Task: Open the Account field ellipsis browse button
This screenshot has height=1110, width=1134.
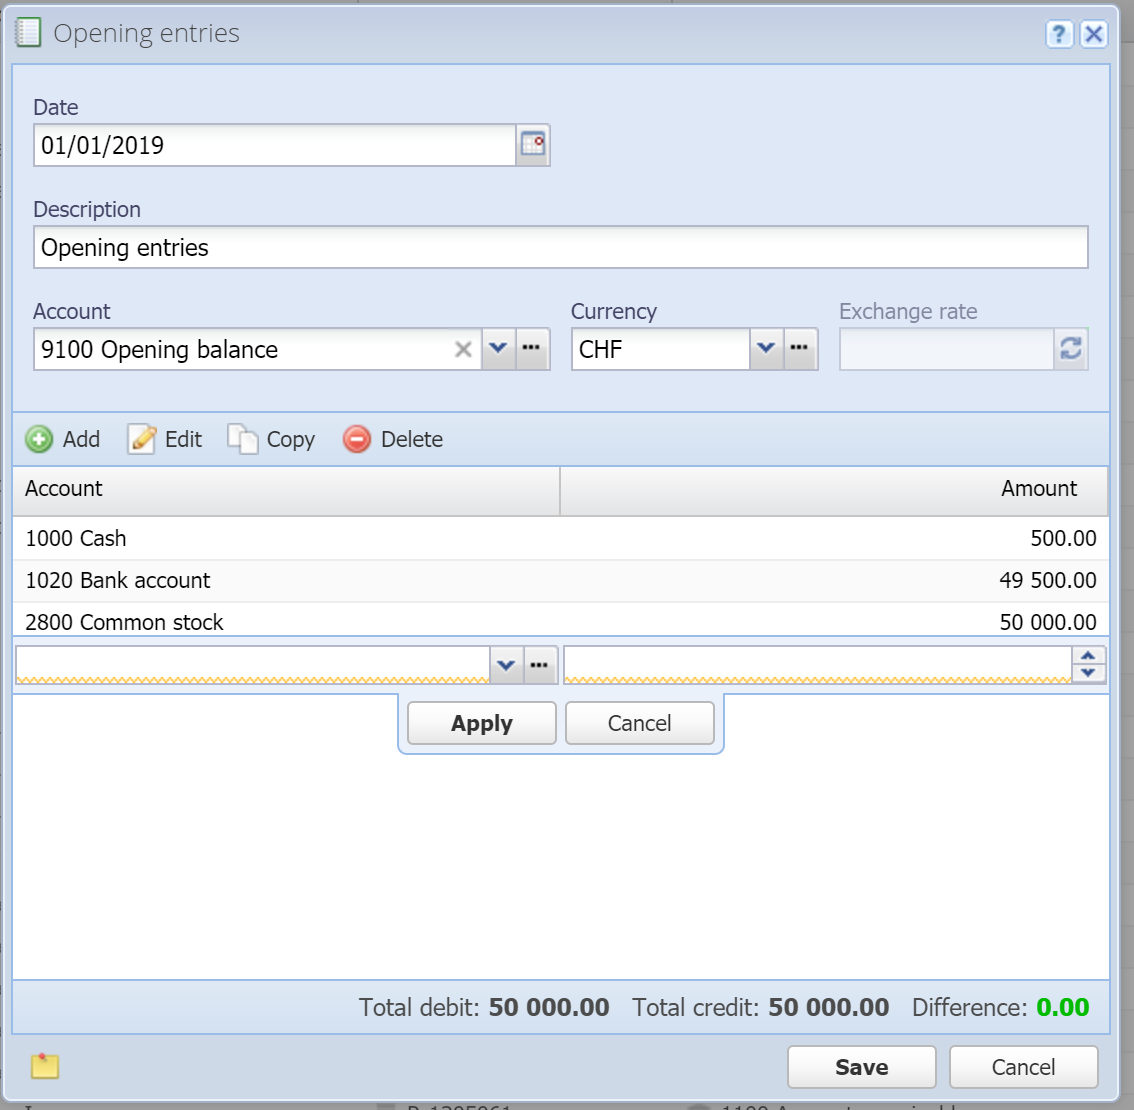Action: 532,349
